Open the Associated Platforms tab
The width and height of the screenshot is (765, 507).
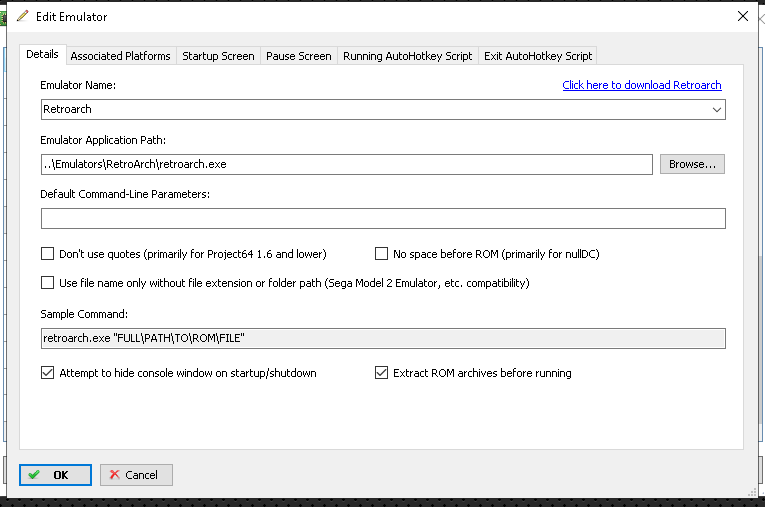121,56
